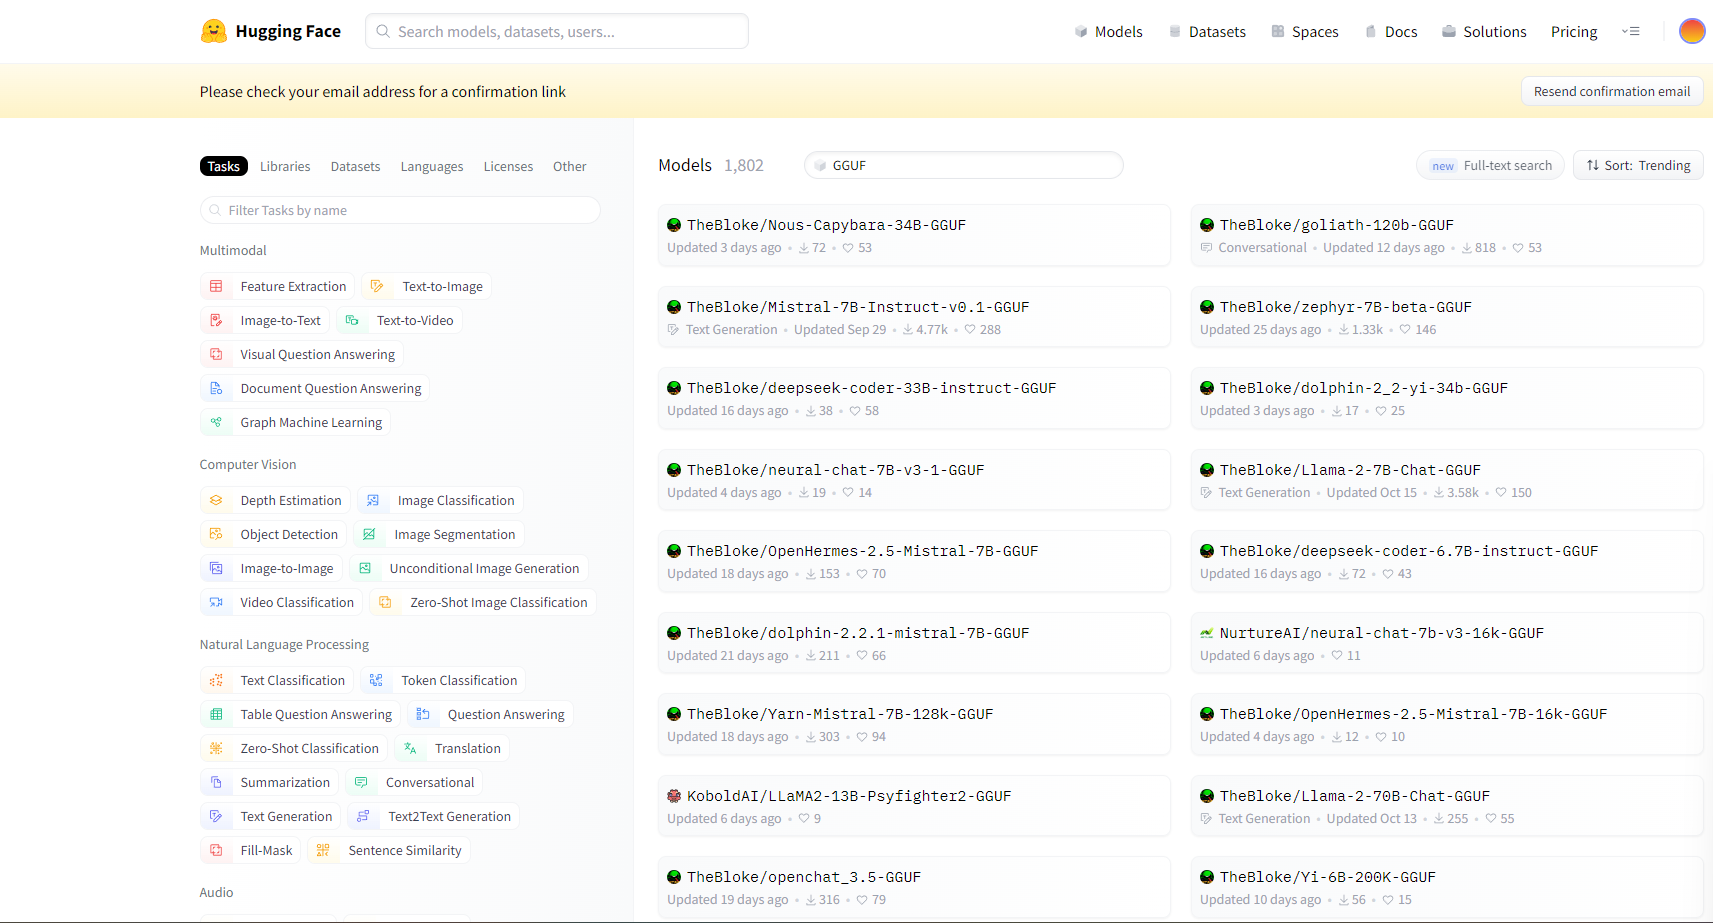Open TheBloke/Yarn-Mistral-7B-128k-GGUF model
Screen dimensions: 1713x923
tap(914, 724)
